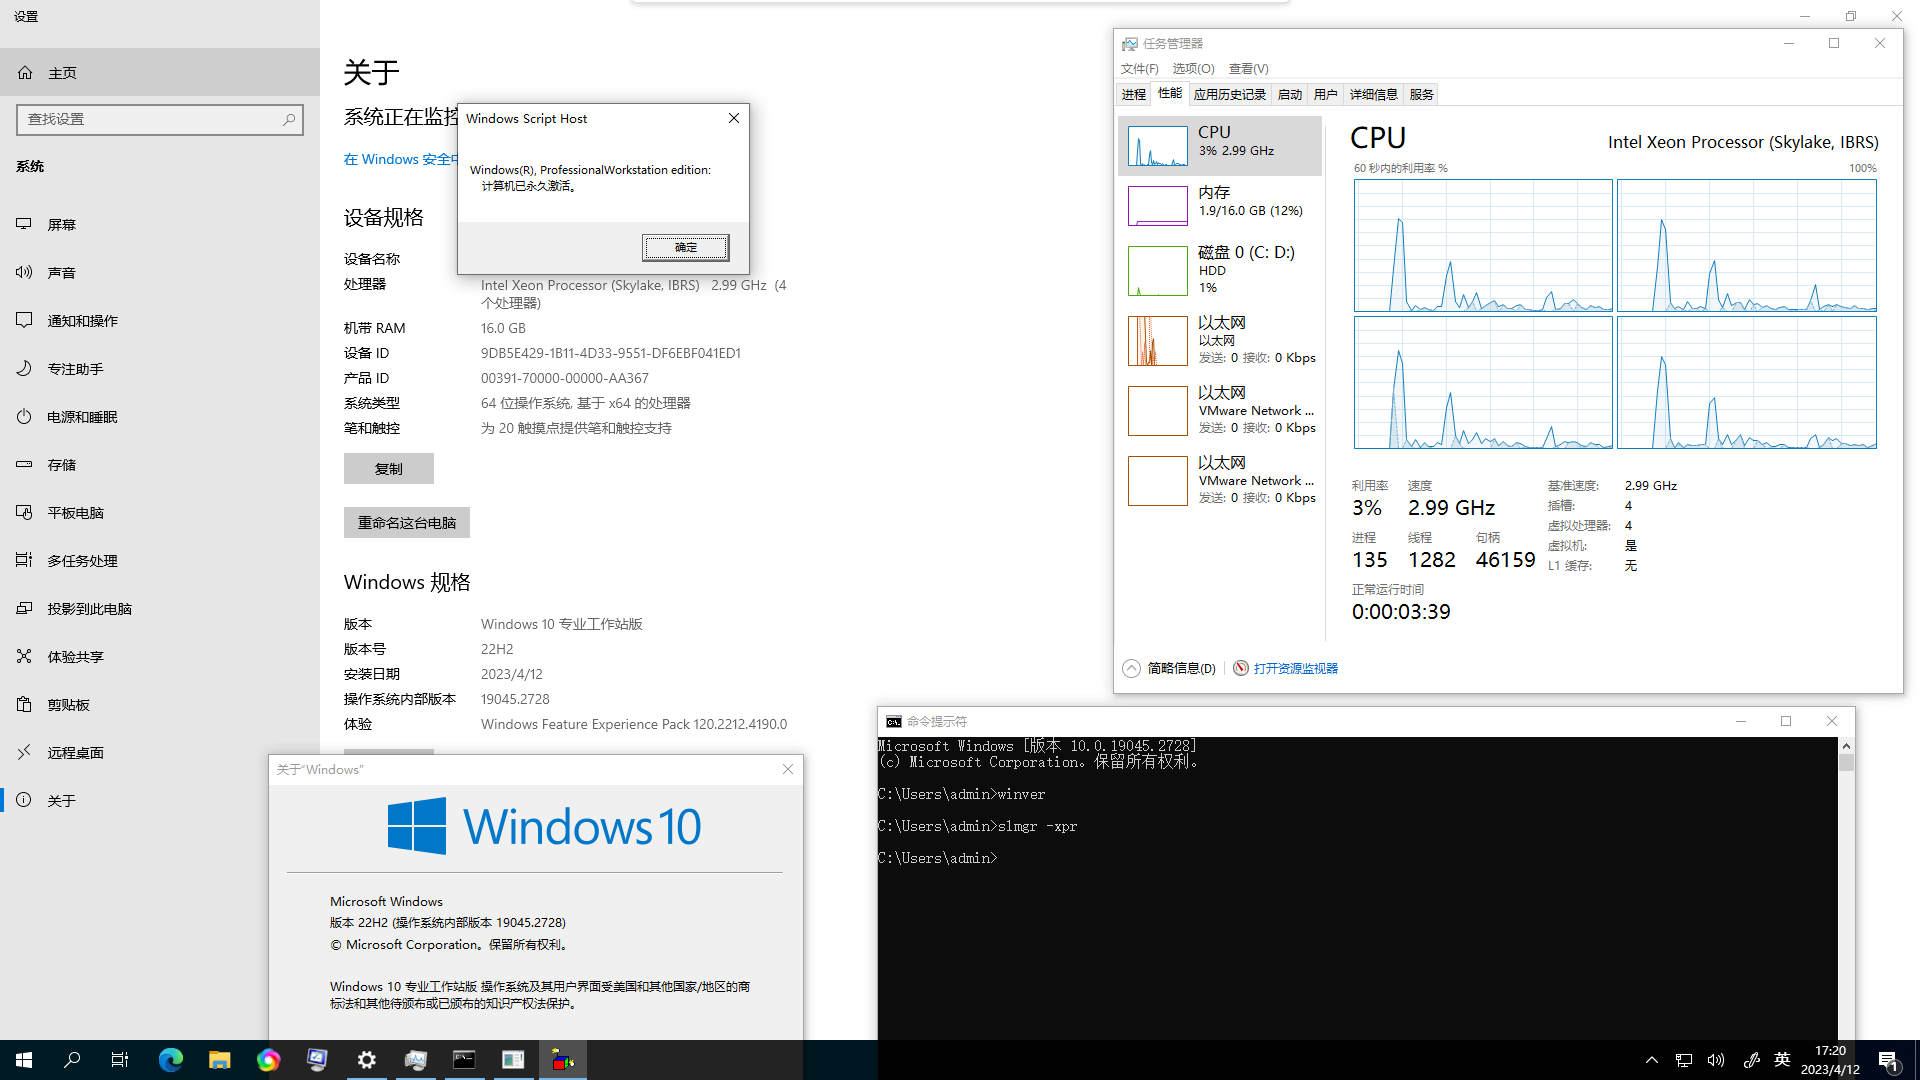Click the rainbow circle app icon on the taskbar
The height and width of the screenshot is (1080, 1920).
(268, 1060)
